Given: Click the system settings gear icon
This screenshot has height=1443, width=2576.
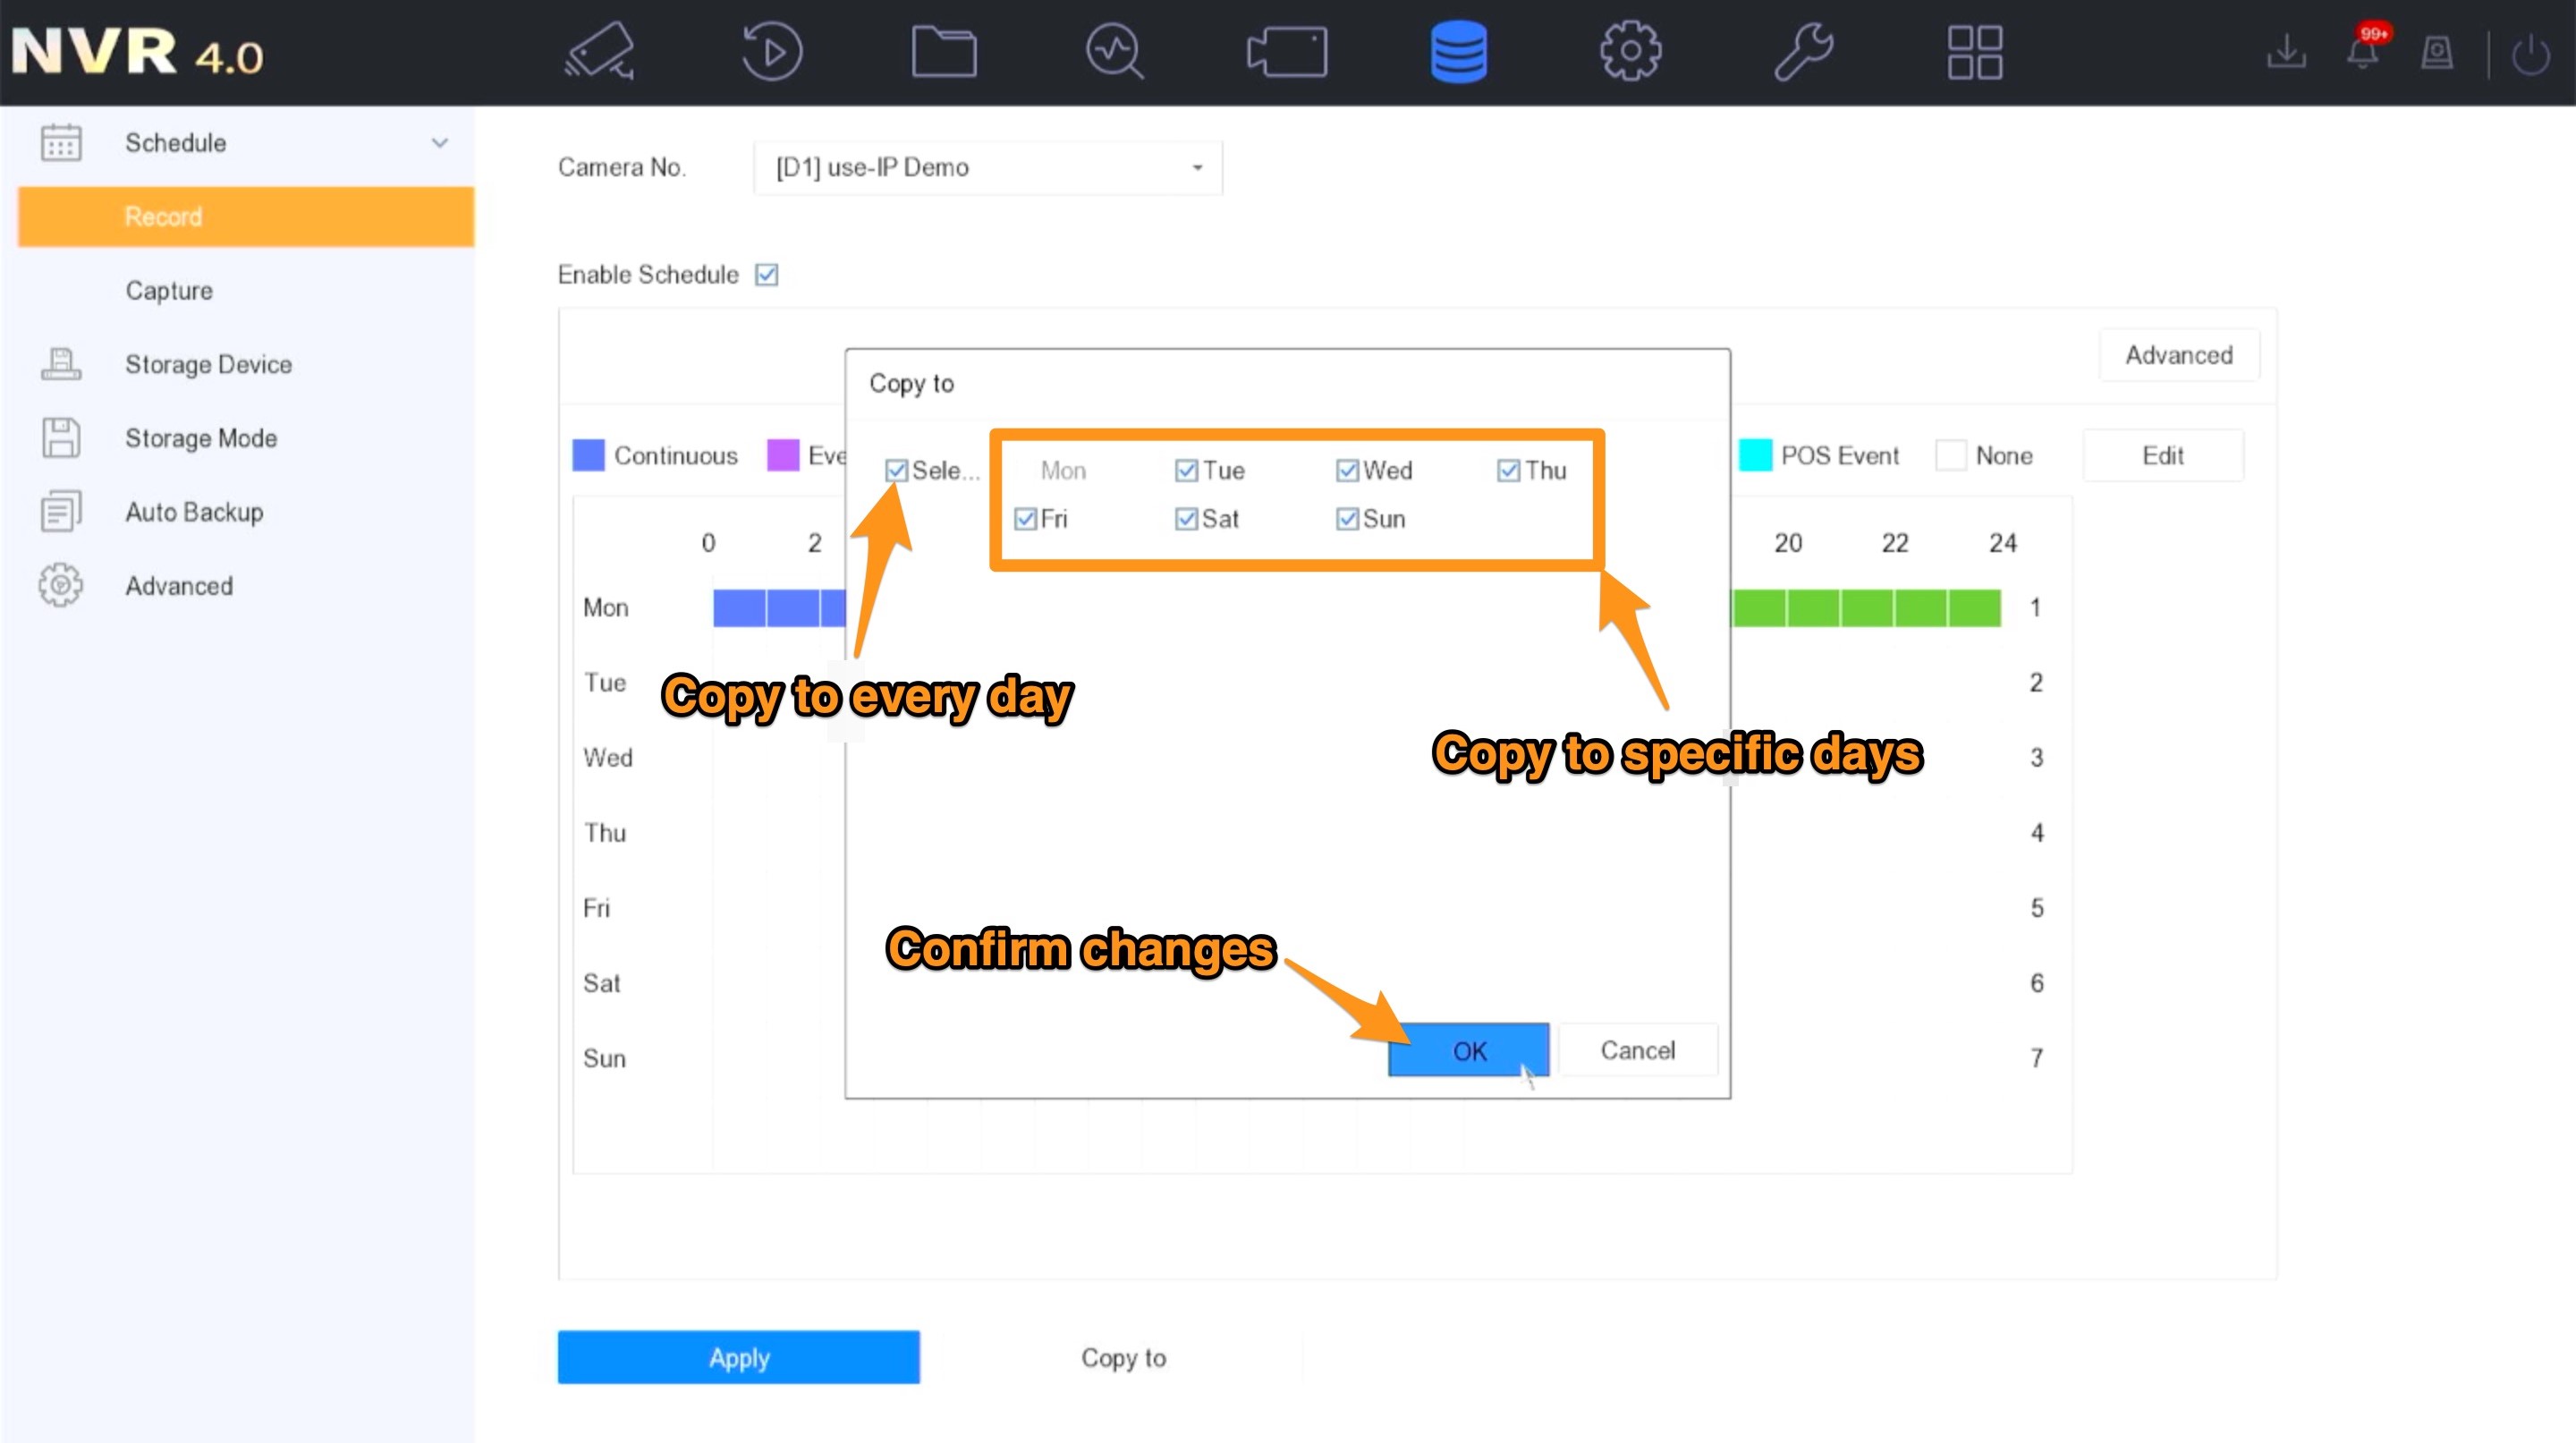Looking at the screenshot, I should point(1630,51).
